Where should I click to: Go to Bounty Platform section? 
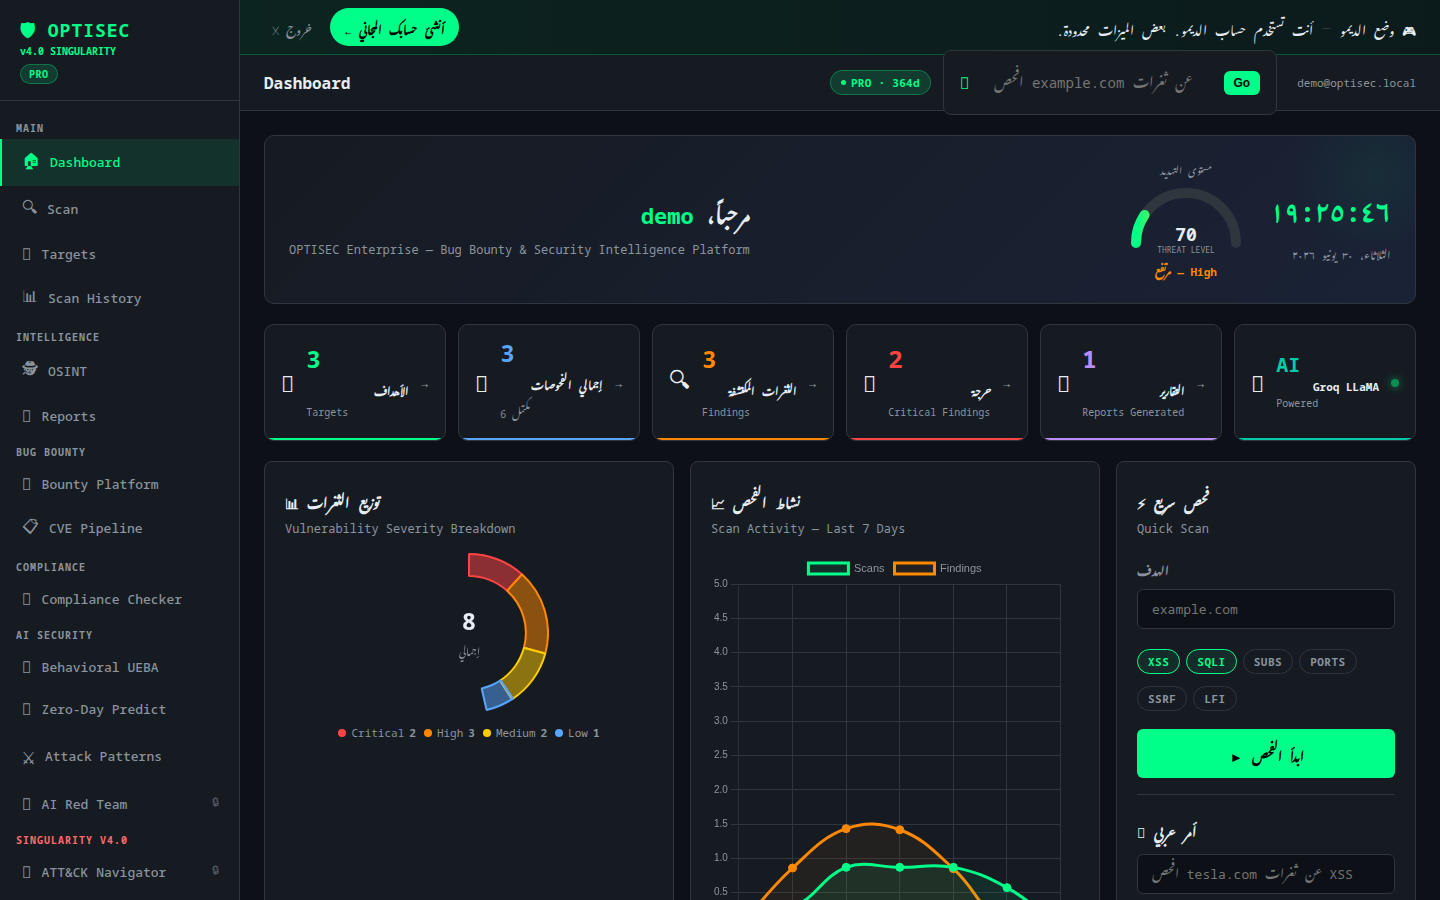pyautogui.click(x=120, y=484)
